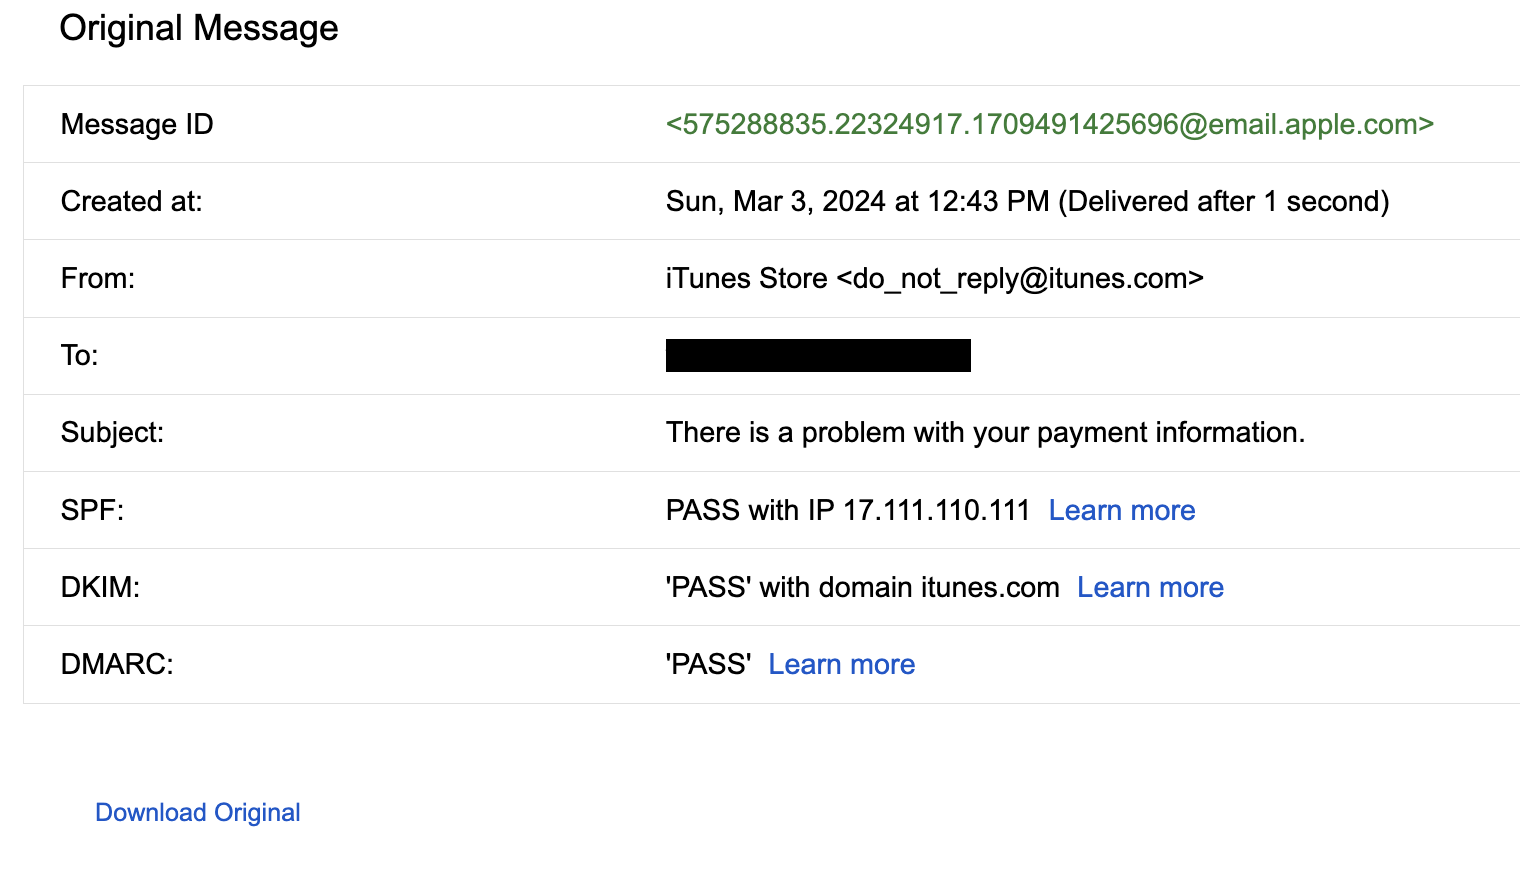
Task: Click the Download Original link
Action: coord(198,812)
